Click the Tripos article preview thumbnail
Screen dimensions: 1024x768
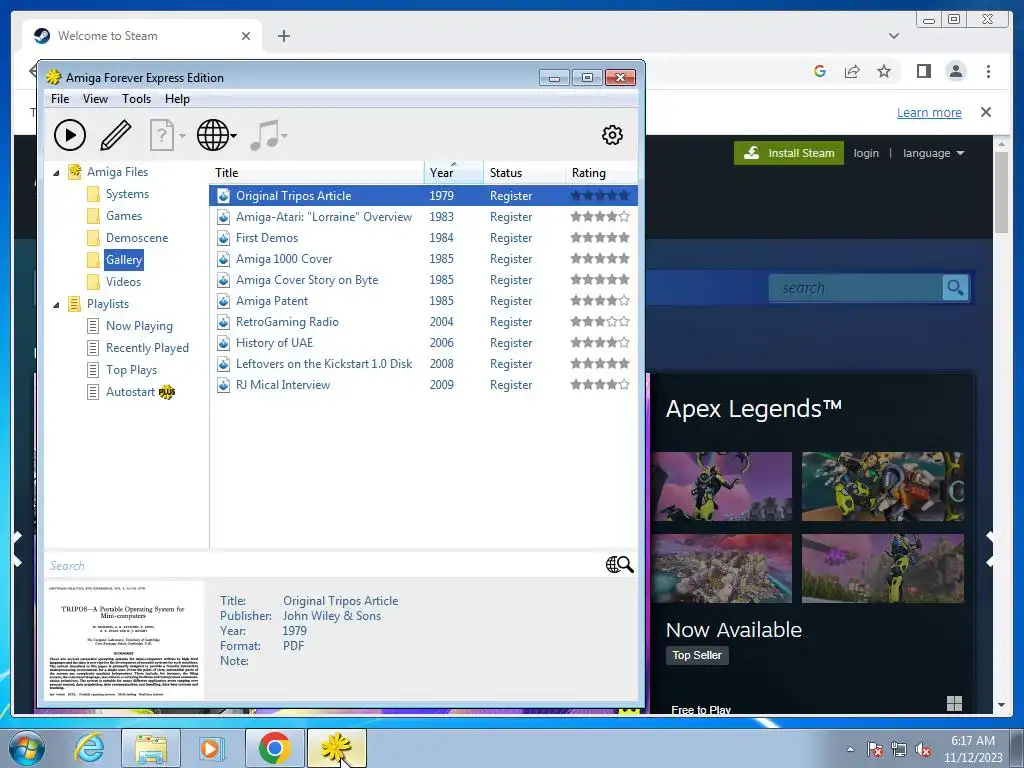pos(124,640)
